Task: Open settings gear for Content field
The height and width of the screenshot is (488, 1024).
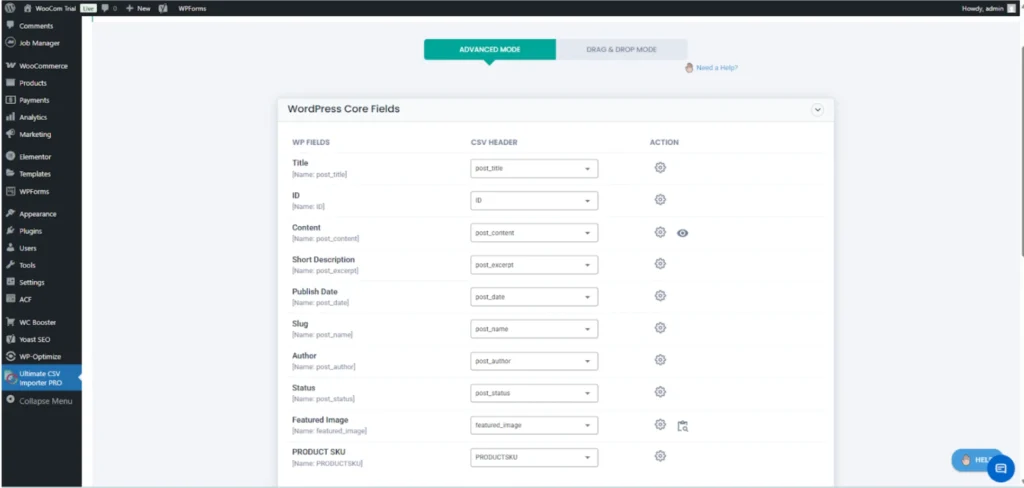Action: (x=660, y=232)
